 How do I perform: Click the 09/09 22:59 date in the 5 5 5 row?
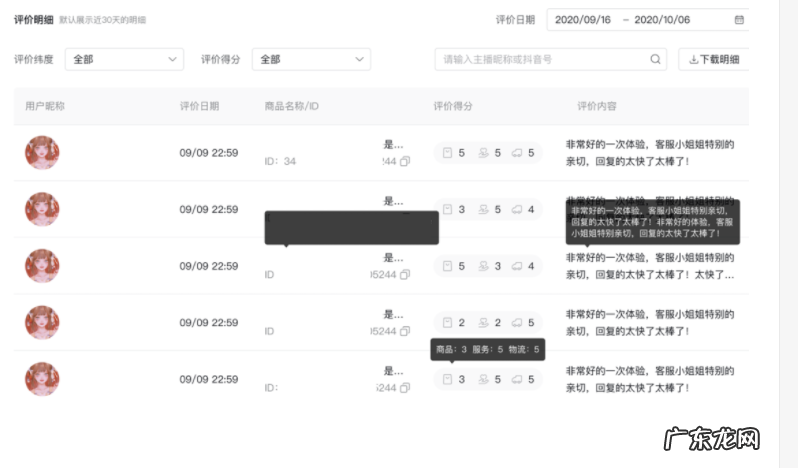pos(209,153)
